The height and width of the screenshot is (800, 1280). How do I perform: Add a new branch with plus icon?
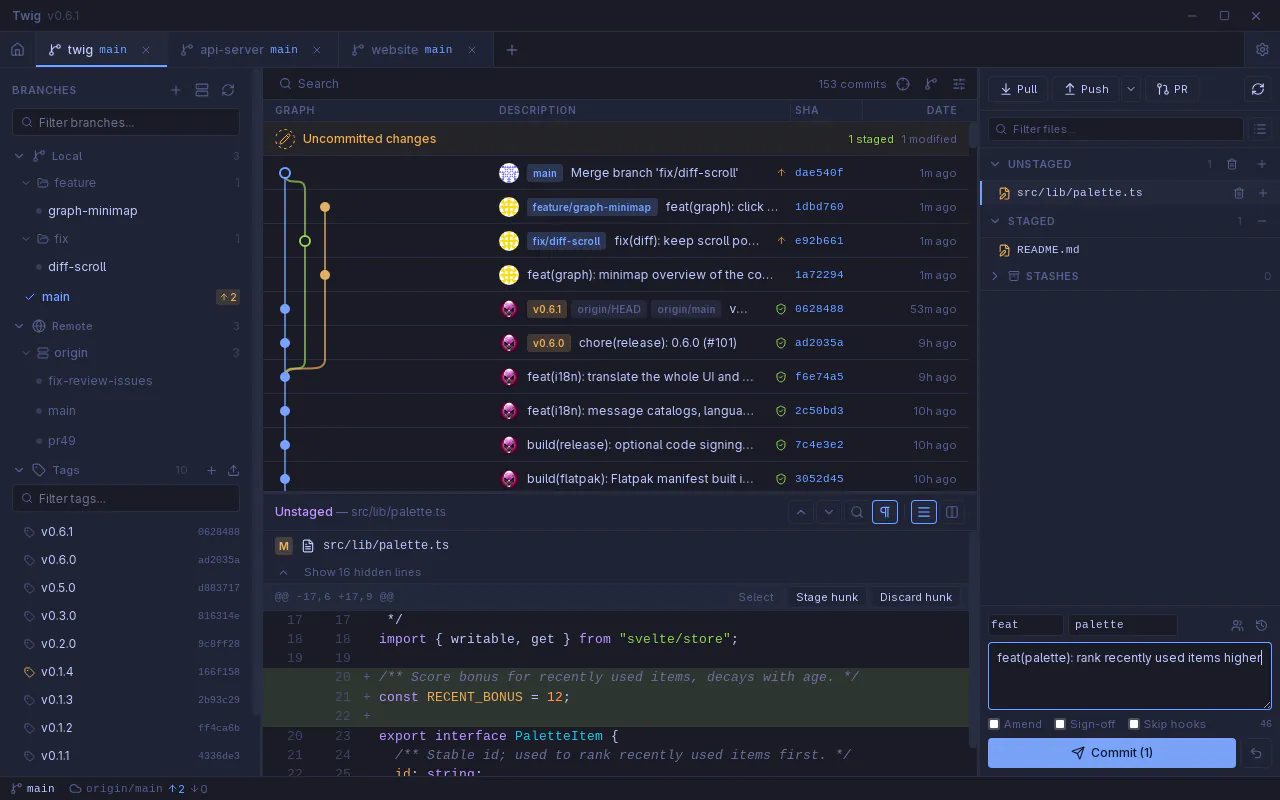[176, 90]
